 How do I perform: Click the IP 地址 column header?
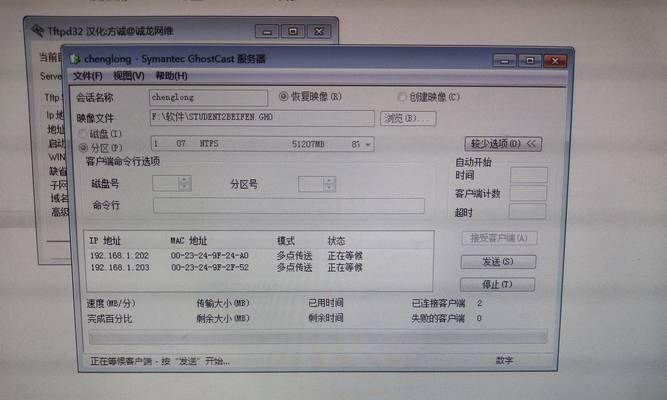[x=105, y=241]
